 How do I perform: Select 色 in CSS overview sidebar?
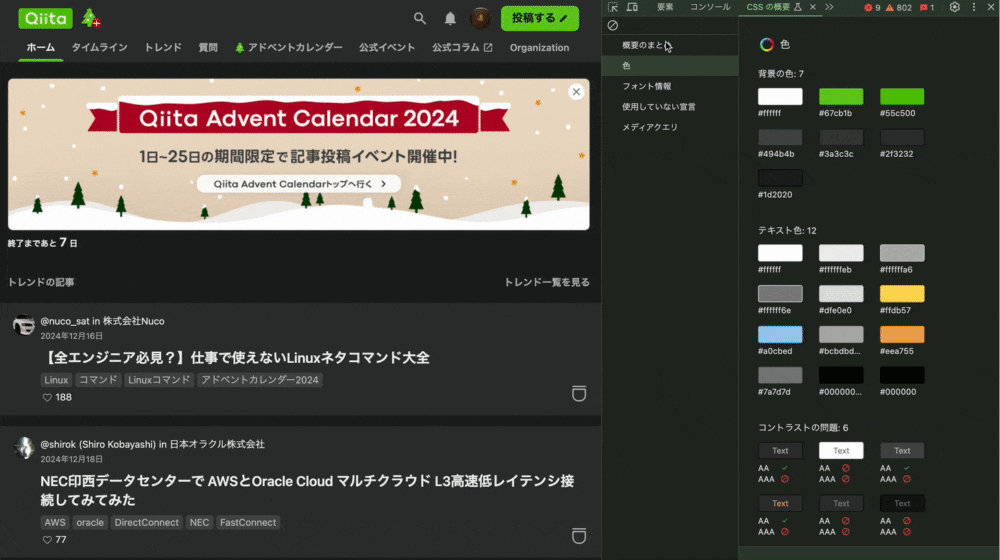click(670, 66)
